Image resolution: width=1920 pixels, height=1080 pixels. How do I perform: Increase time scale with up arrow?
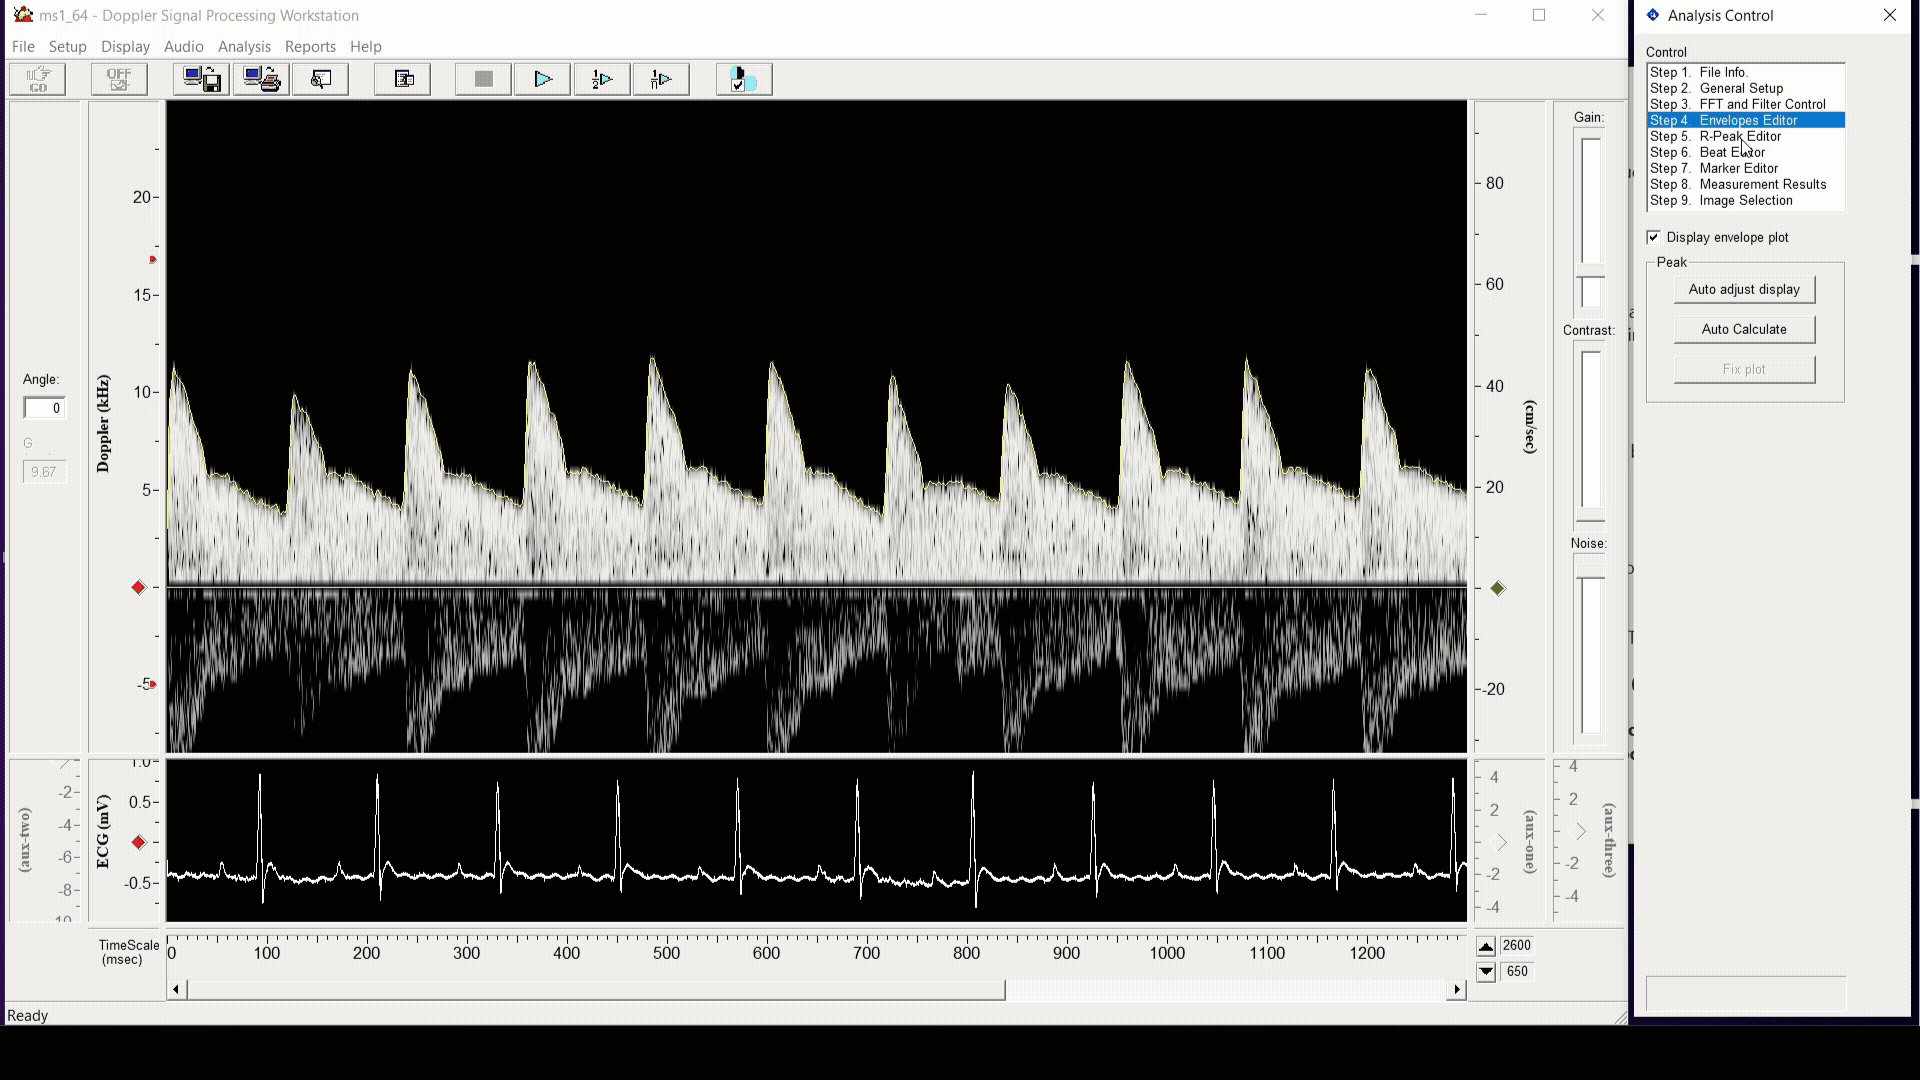pyautogui.click(x=1486, y=947)
